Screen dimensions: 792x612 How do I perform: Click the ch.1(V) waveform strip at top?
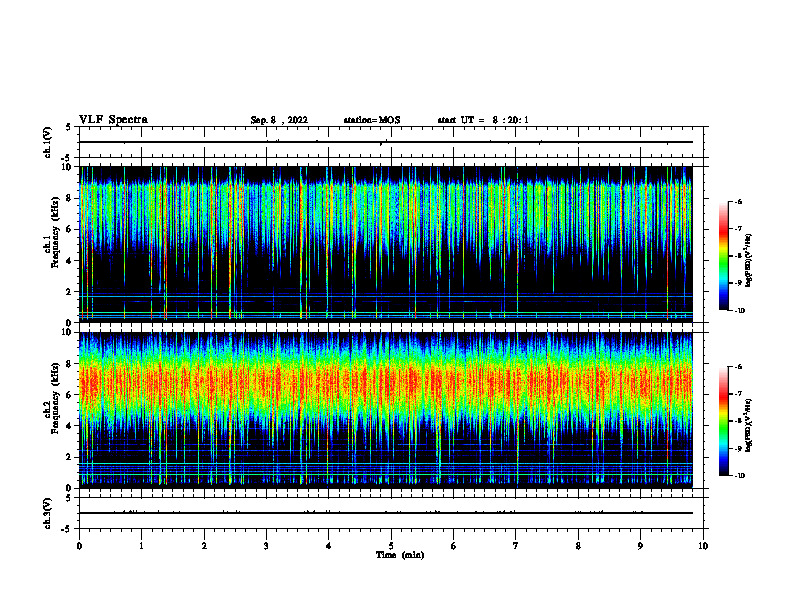point(391,142)
